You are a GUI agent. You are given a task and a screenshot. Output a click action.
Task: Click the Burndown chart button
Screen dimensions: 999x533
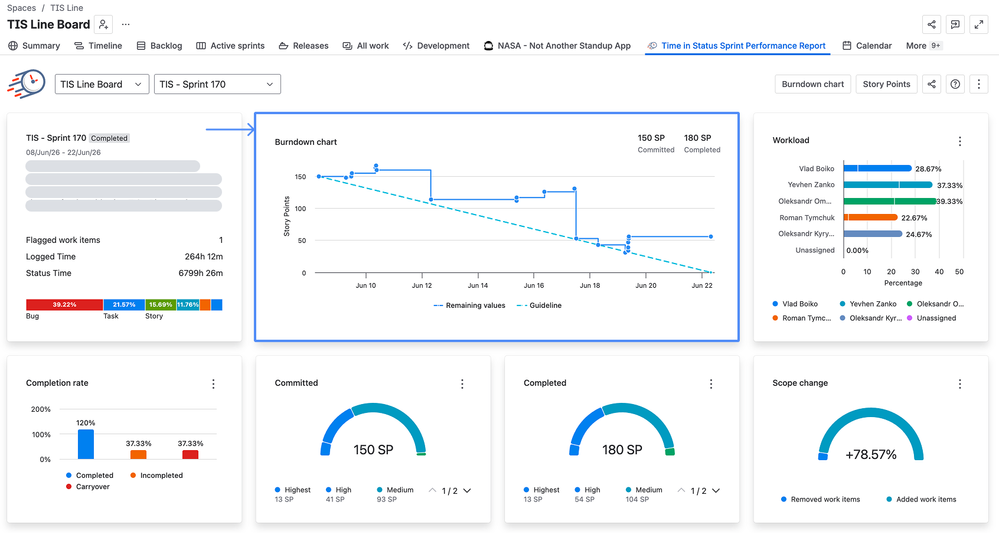tap(812, 84)
